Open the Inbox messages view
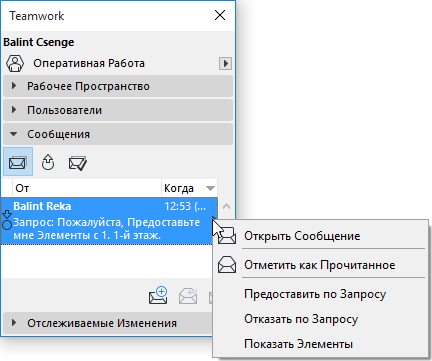This screenshot has height=361, width=432. [x=18, y=162]
